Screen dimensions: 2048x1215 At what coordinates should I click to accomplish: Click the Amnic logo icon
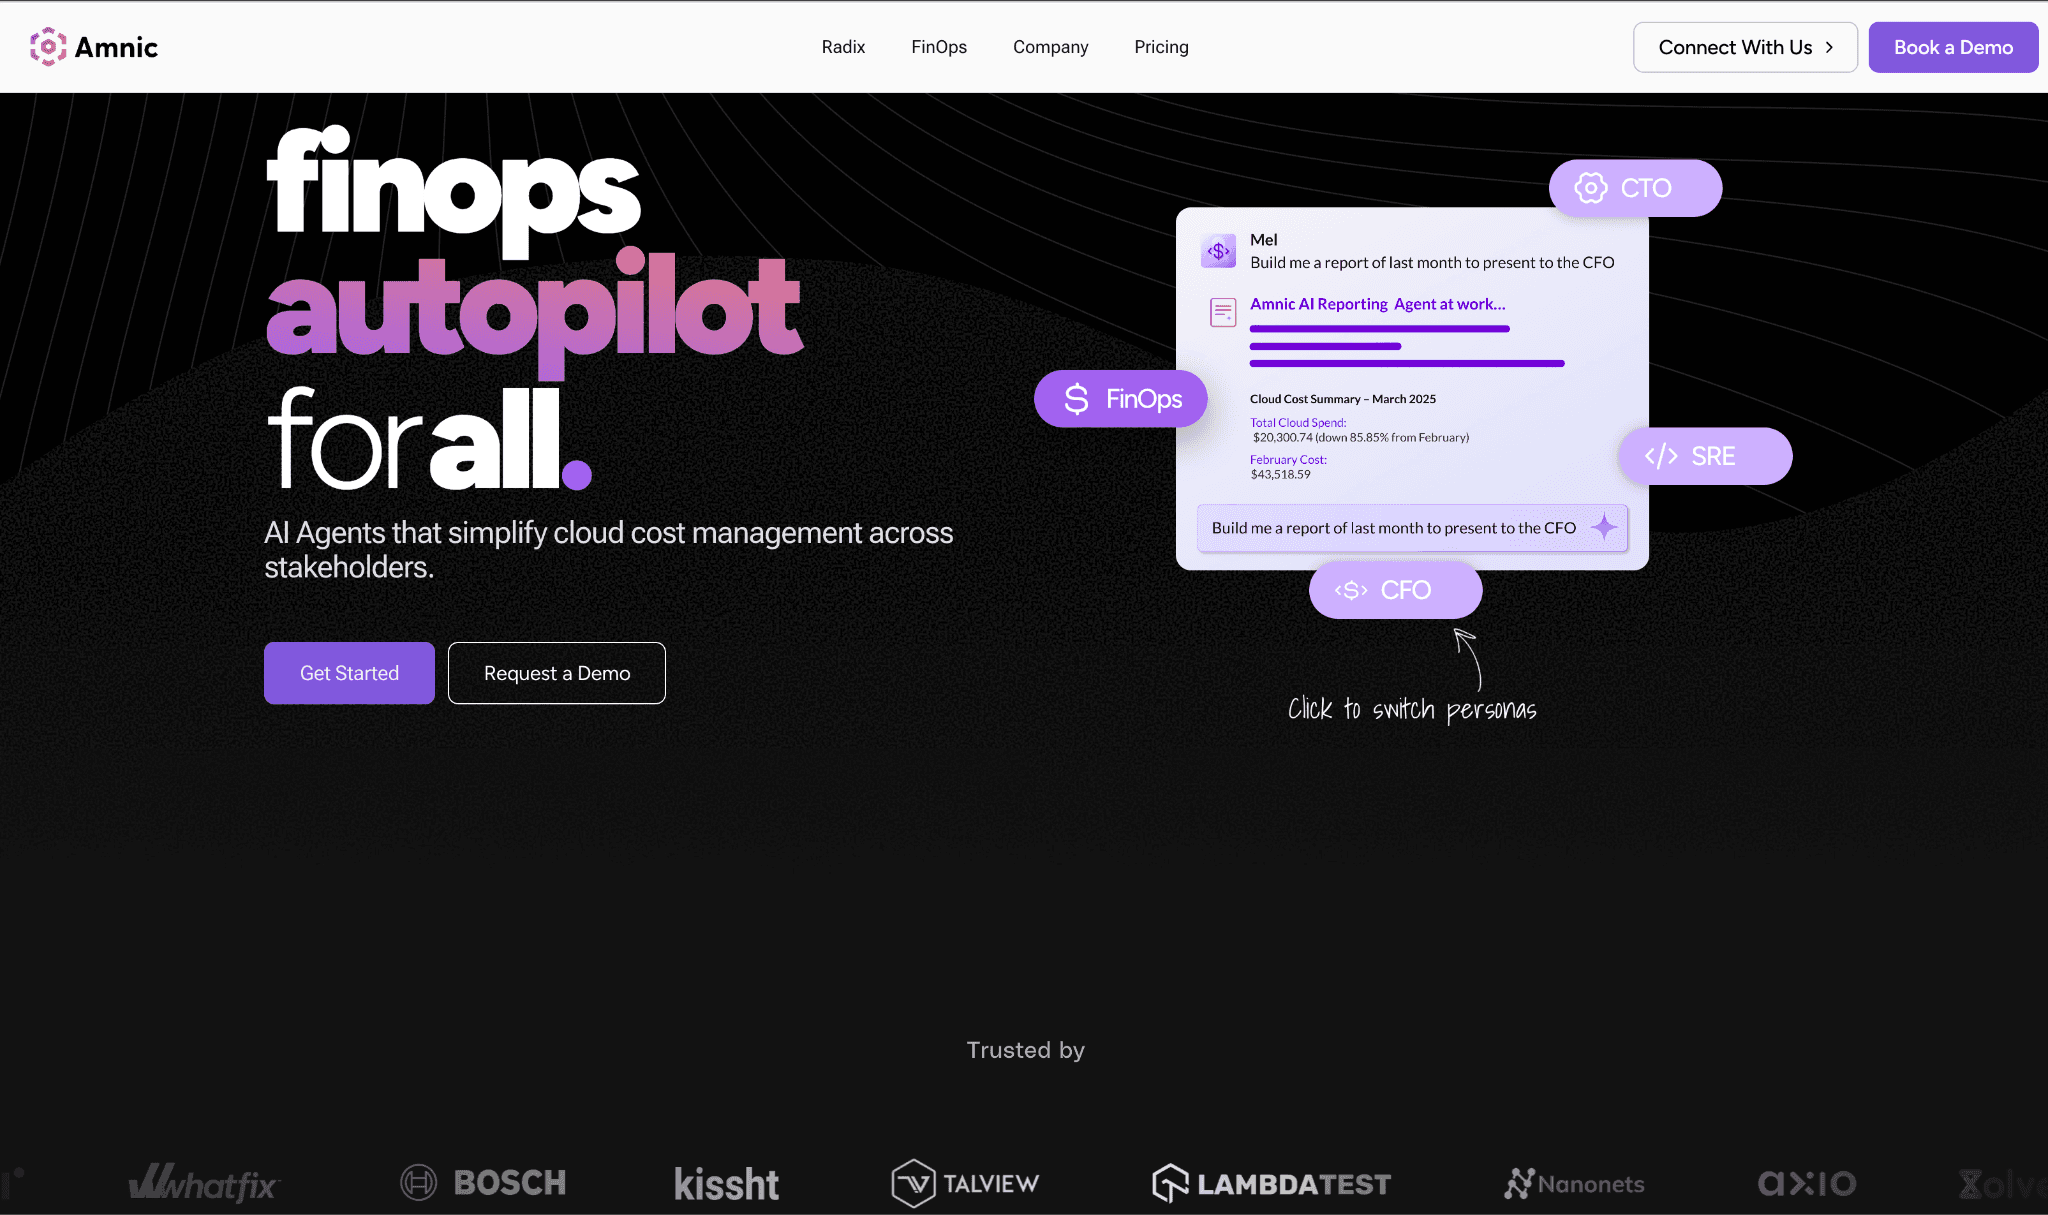click(x=48, y=47)
